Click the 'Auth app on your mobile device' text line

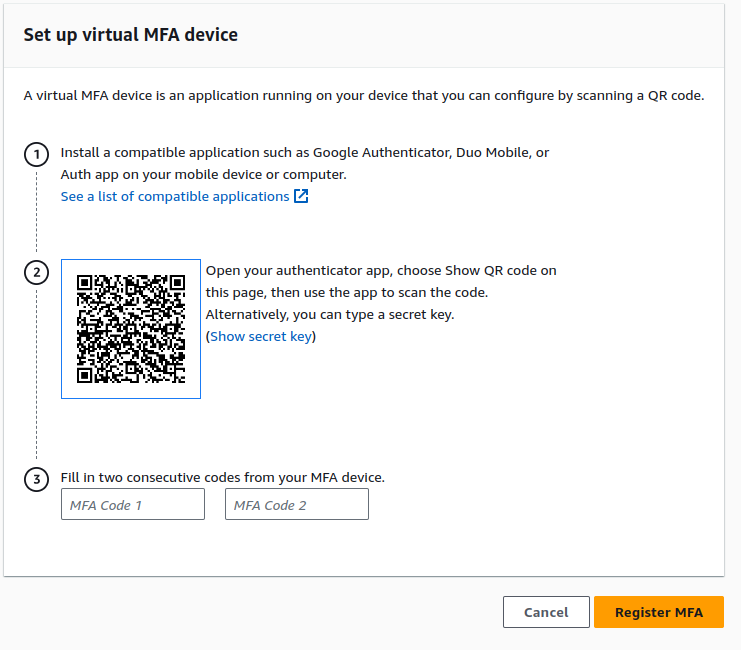coord(203,175)
